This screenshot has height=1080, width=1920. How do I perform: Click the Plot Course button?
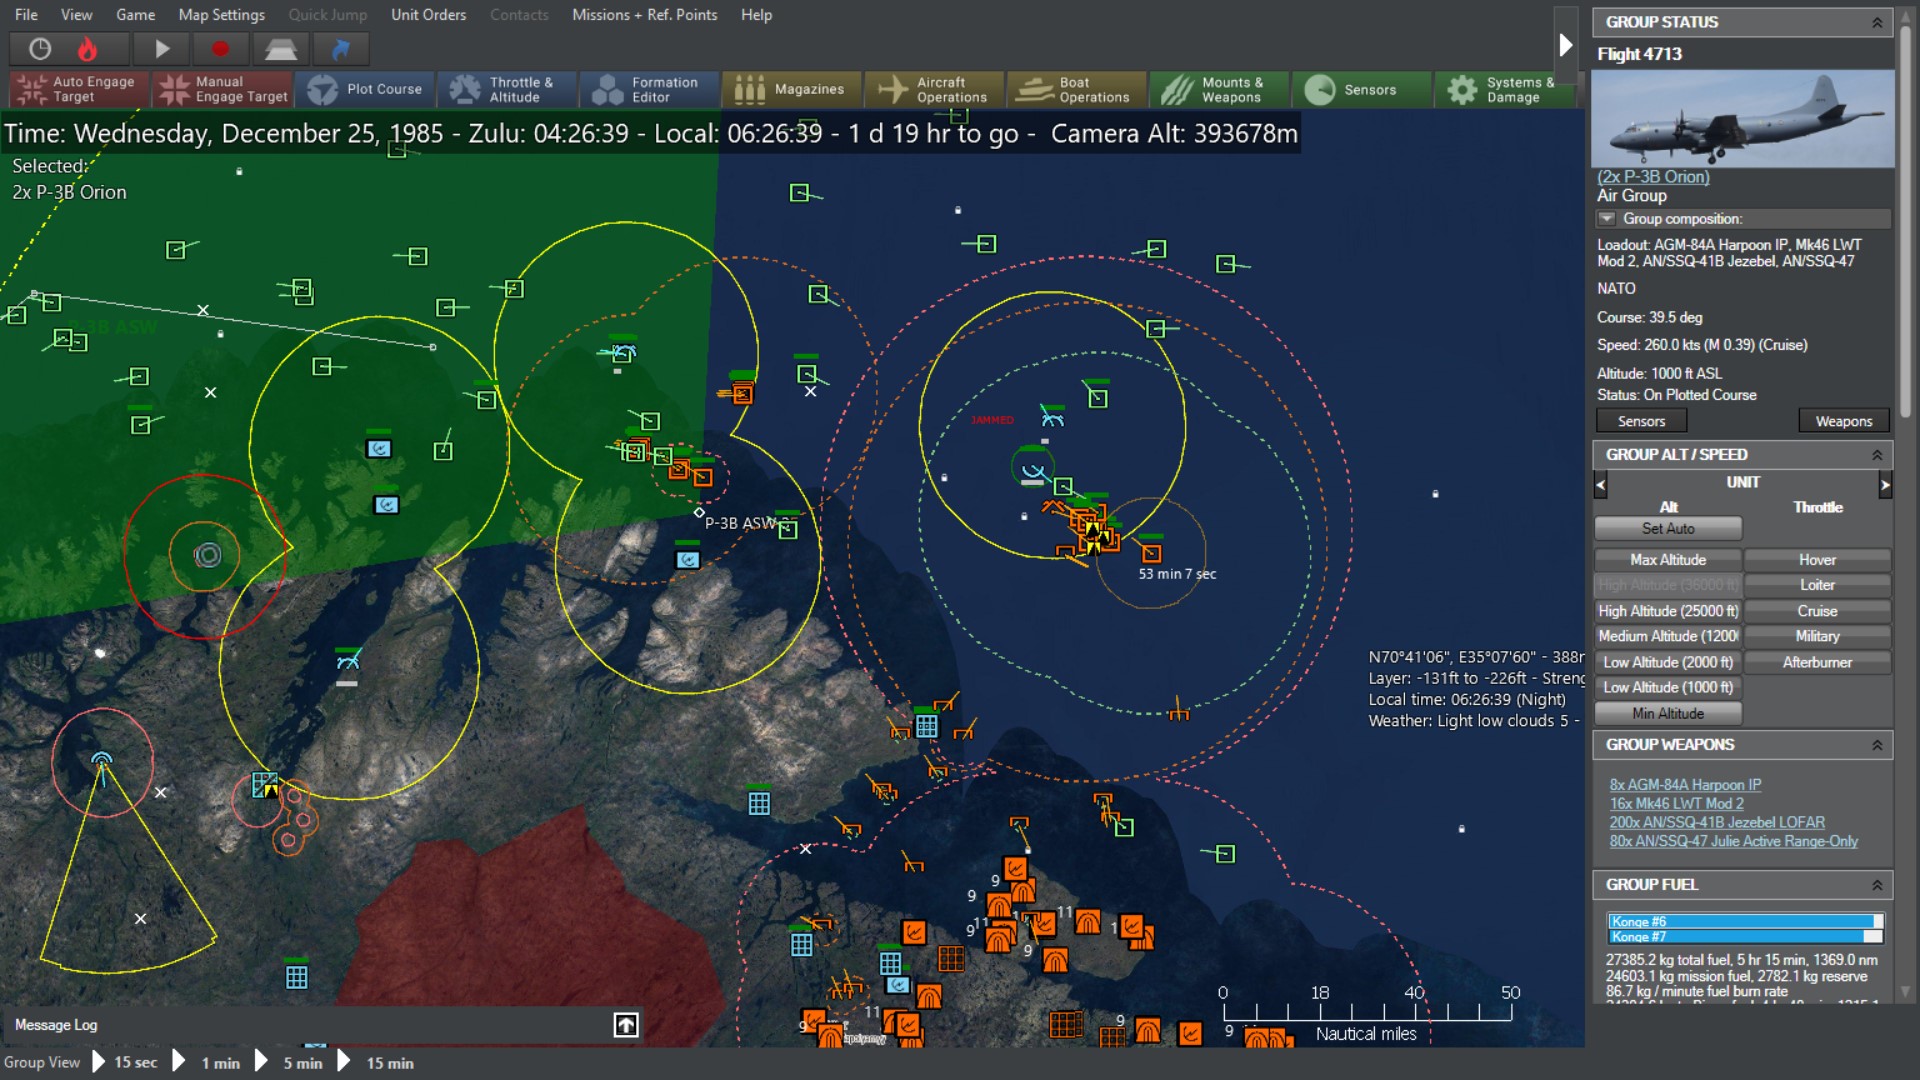364,89
